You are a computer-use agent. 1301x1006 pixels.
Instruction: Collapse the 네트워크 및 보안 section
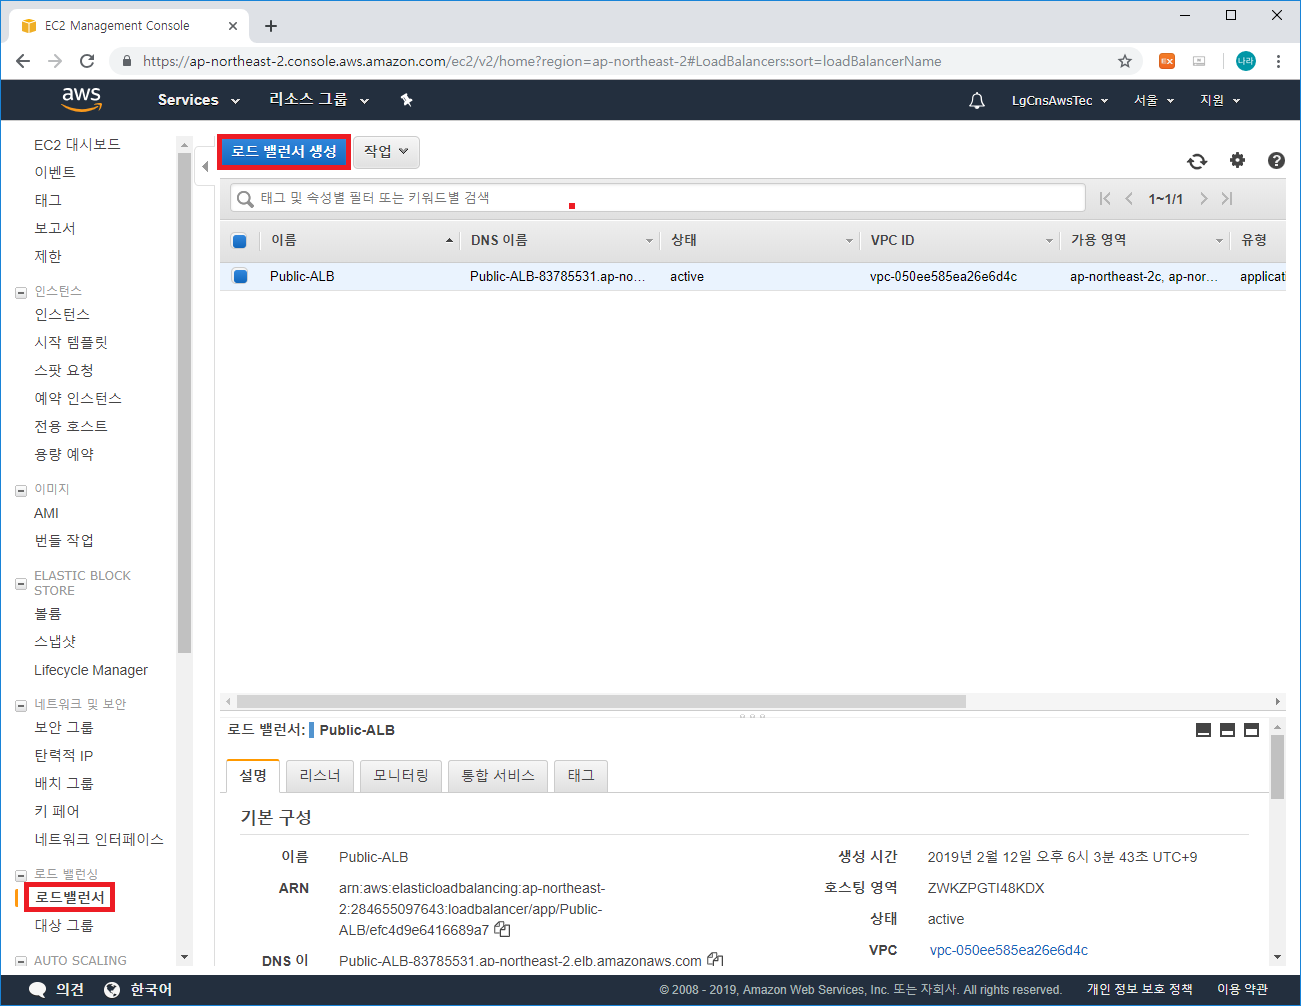tap(20, 706)
